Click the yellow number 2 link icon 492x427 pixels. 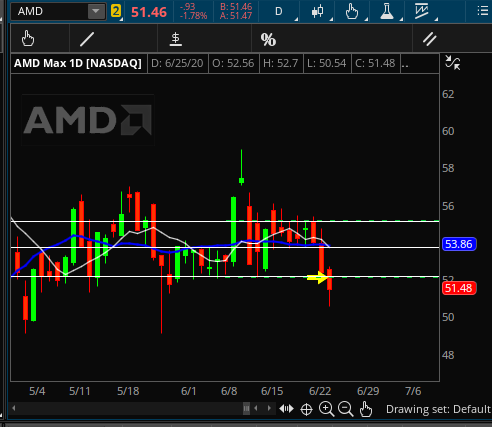tap(116, 11)
